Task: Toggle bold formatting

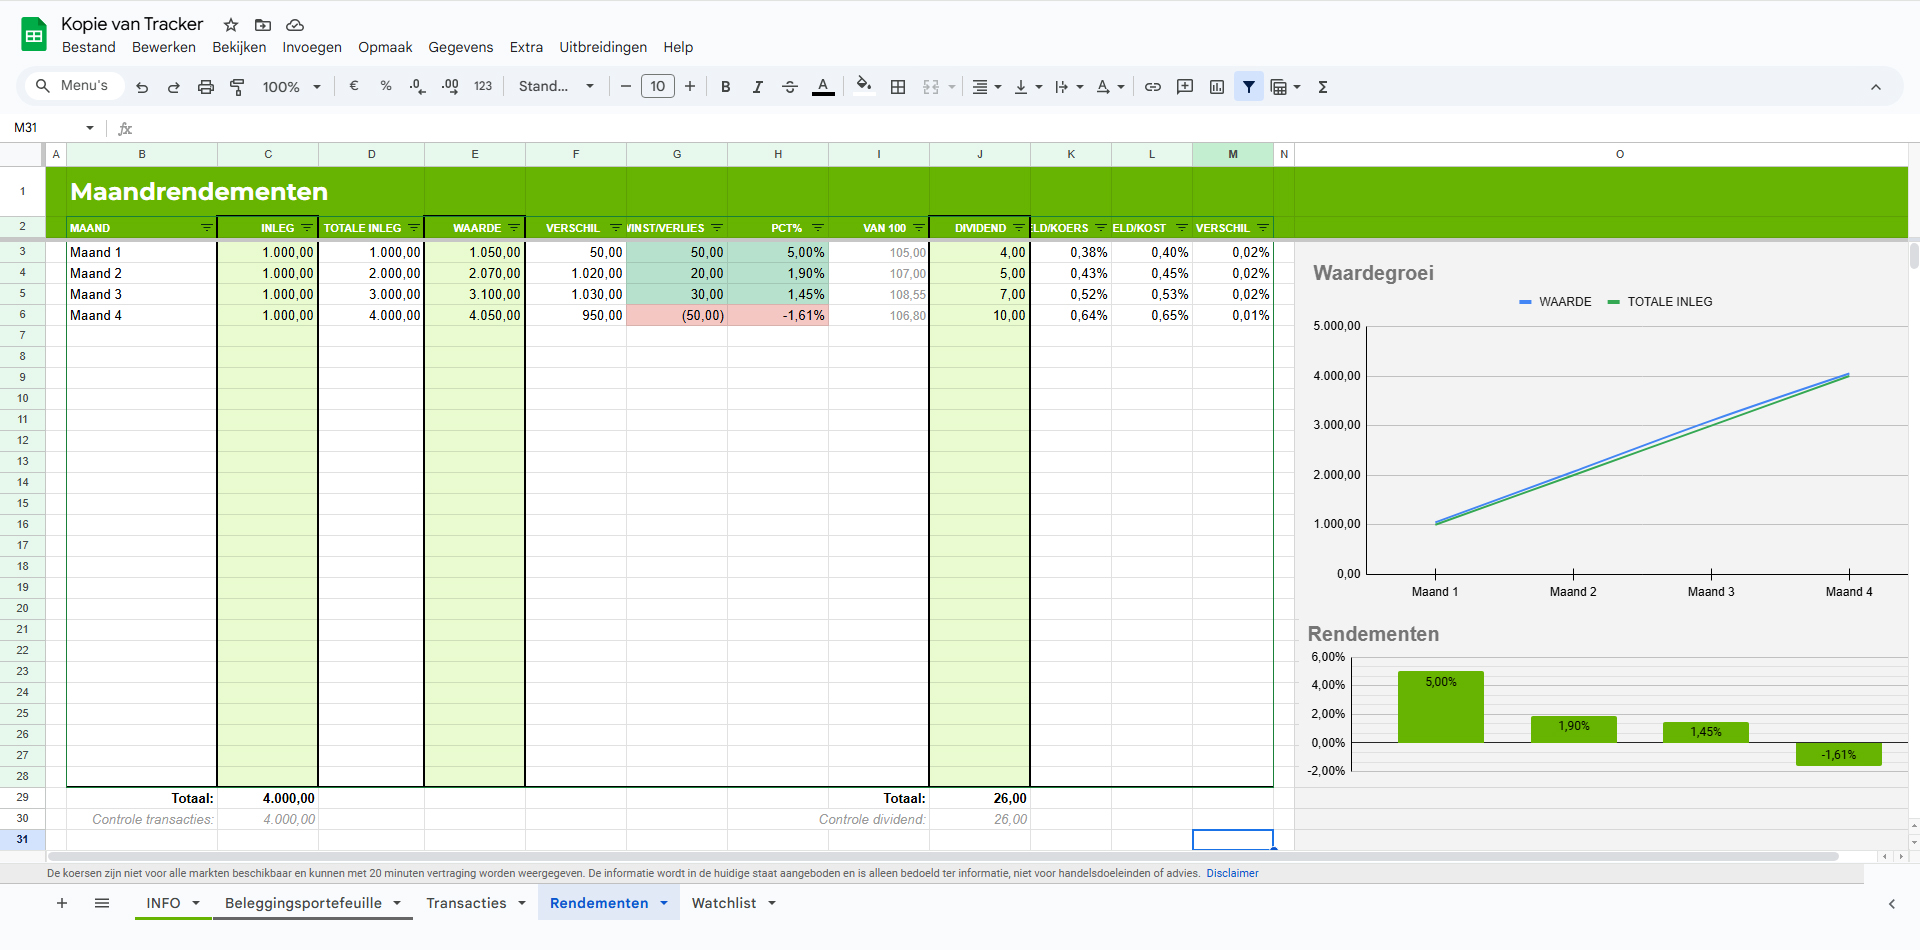Action: [x=726, y=87]
